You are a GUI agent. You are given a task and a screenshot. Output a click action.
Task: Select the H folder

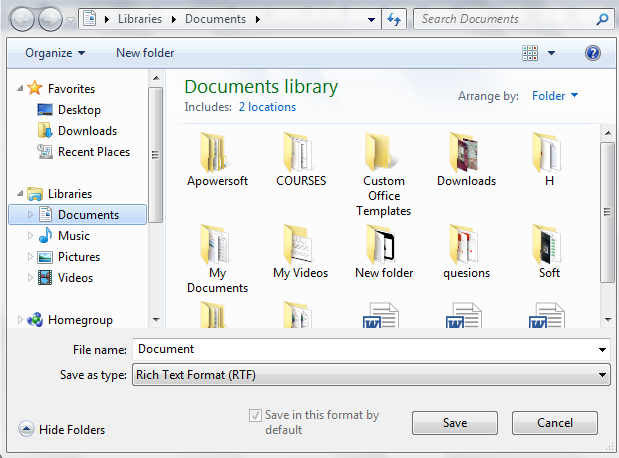[549, 160]
